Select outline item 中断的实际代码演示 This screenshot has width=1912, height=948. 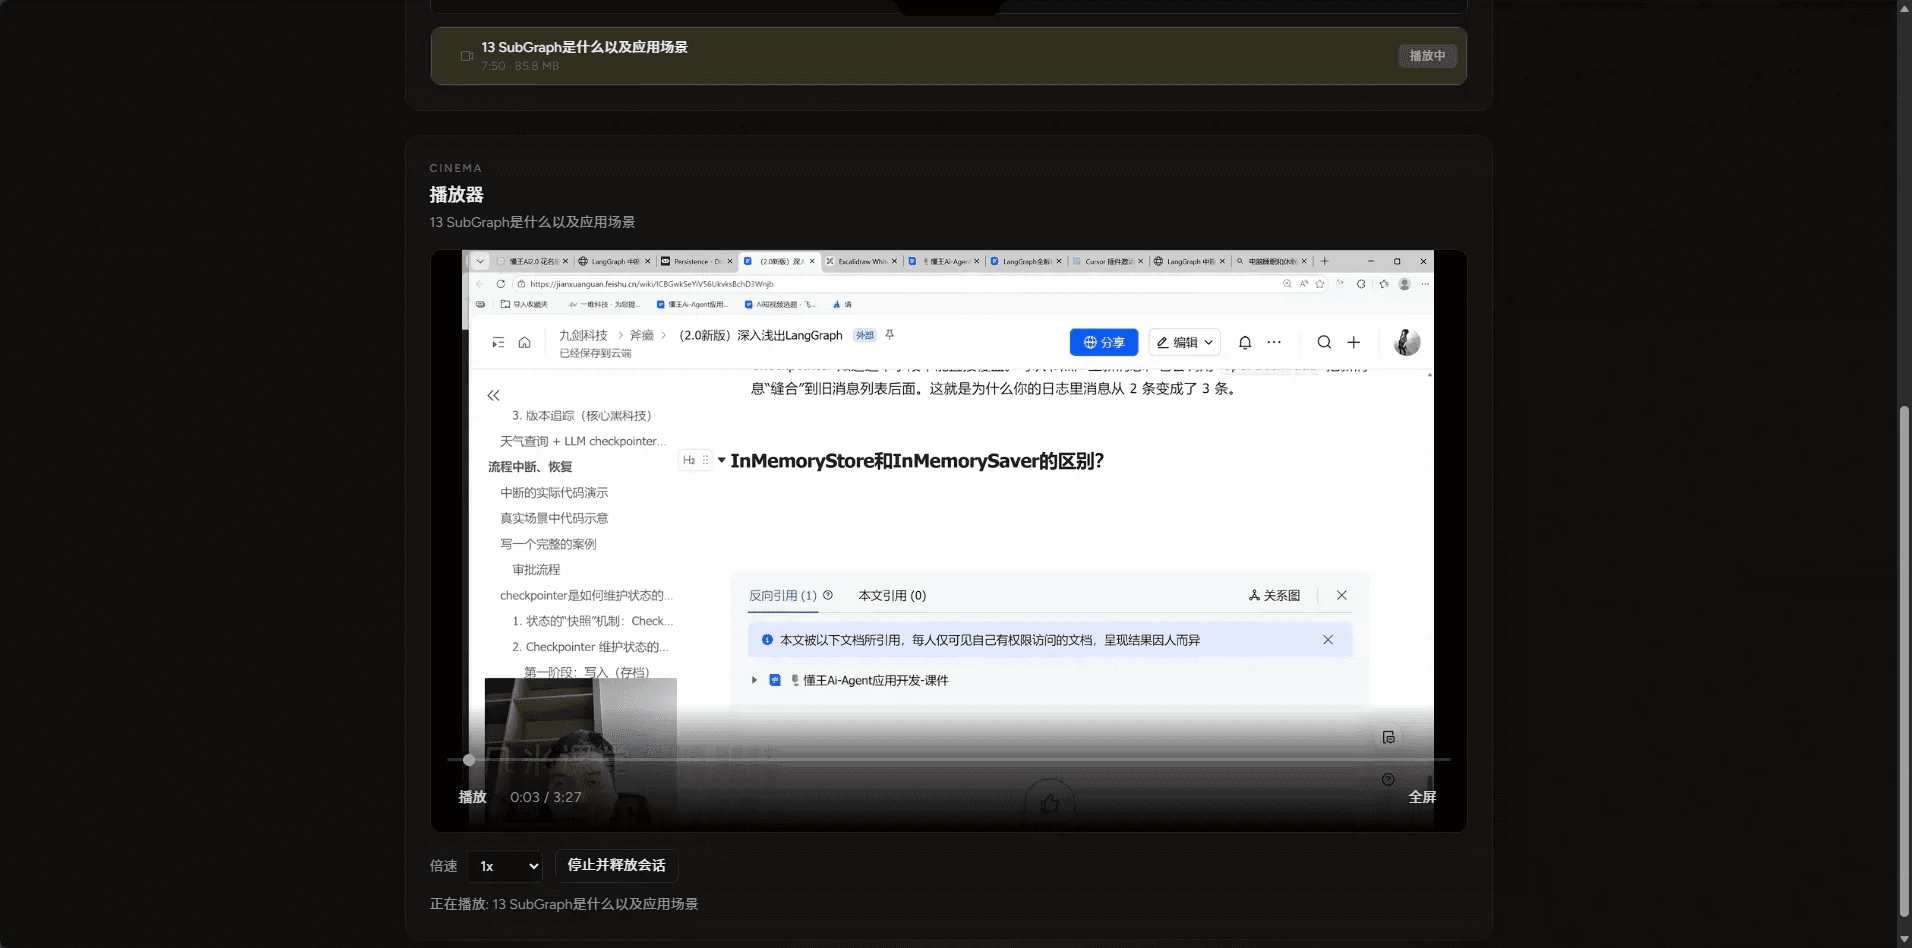(x=554, y=493)
